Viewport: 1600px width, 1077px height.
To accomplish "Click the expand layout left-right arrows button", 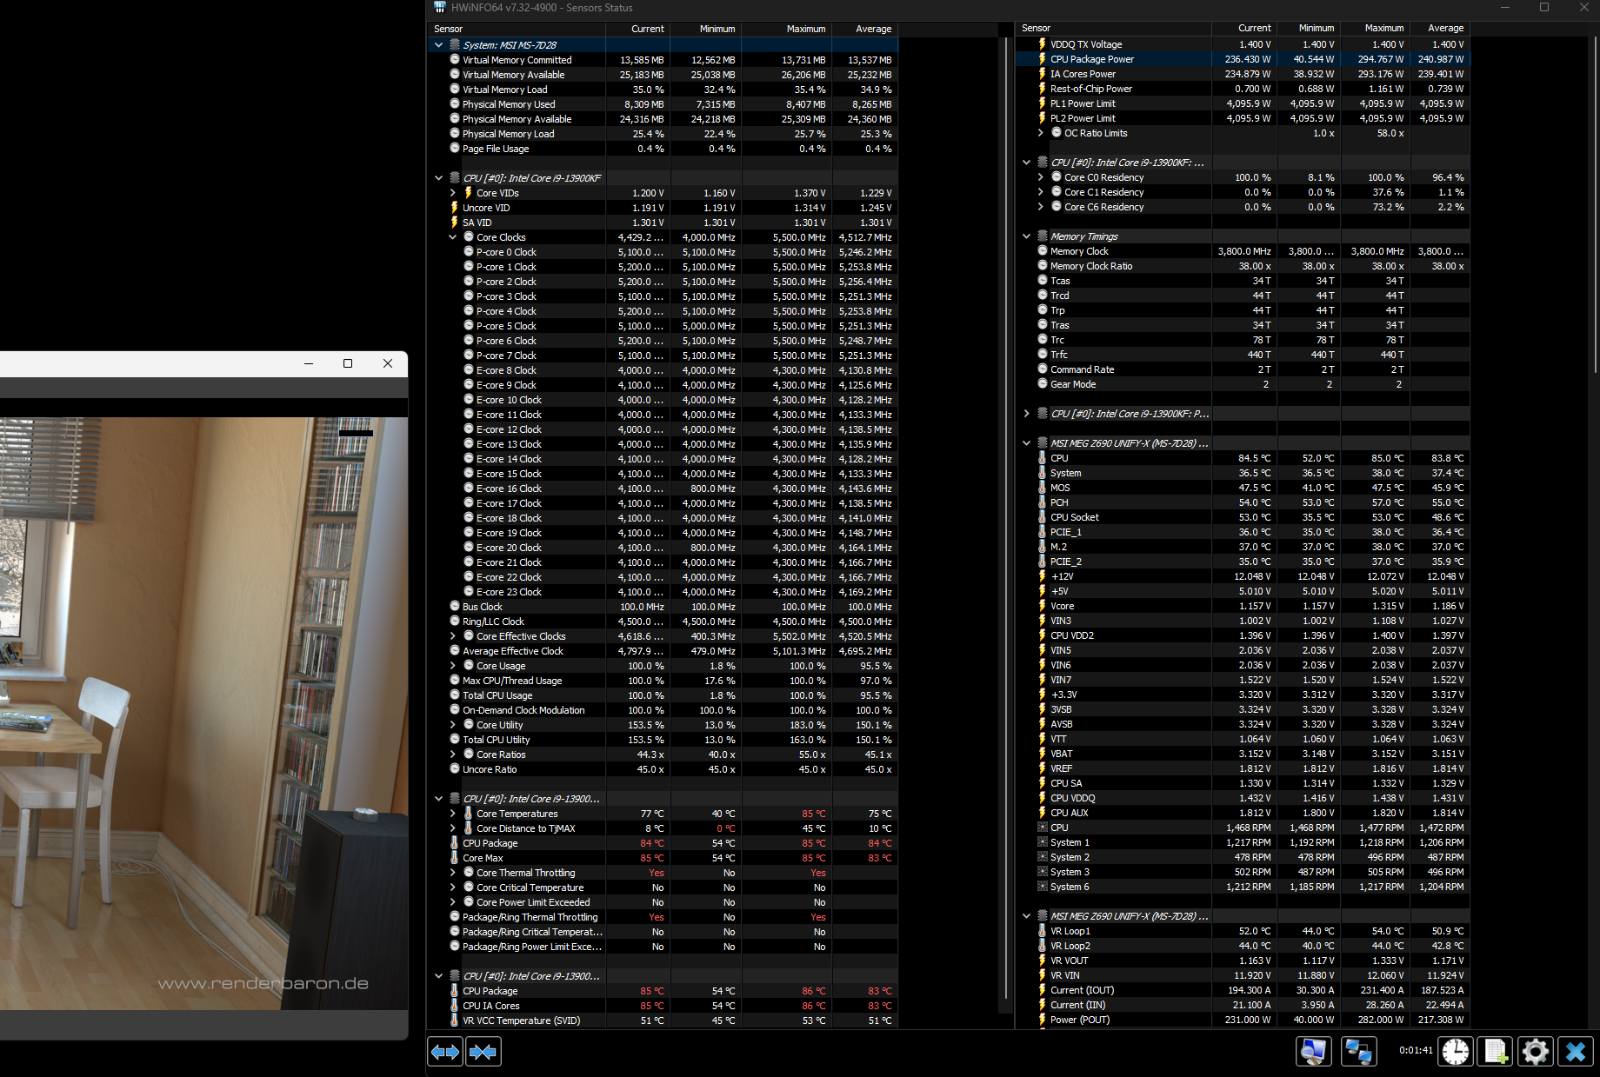I will 445,1051.
